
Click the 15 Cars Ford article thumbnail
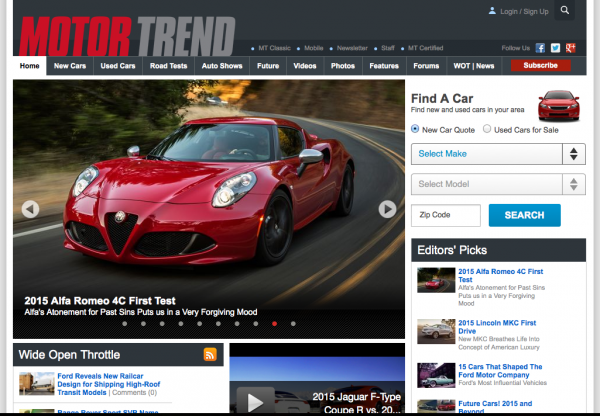[436, 375]
